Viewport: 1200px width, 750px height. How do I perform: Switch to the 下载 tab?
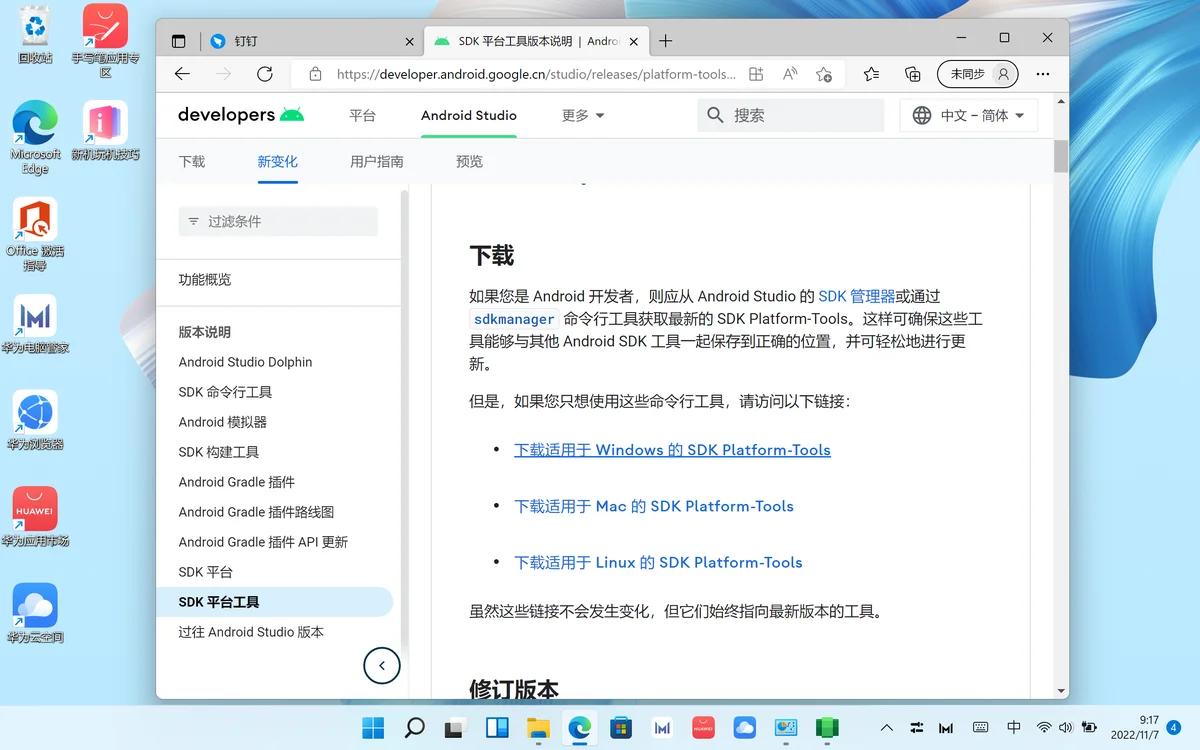[192, 161]
